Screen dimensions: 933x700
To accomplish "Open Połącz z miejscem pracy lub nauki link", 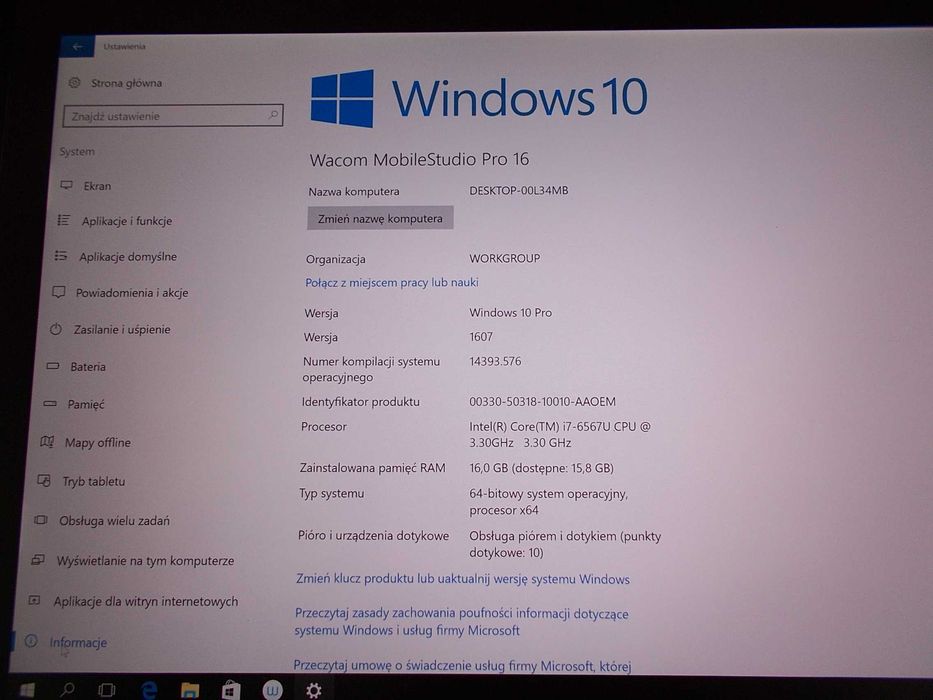I will click(x=392, y=283).
